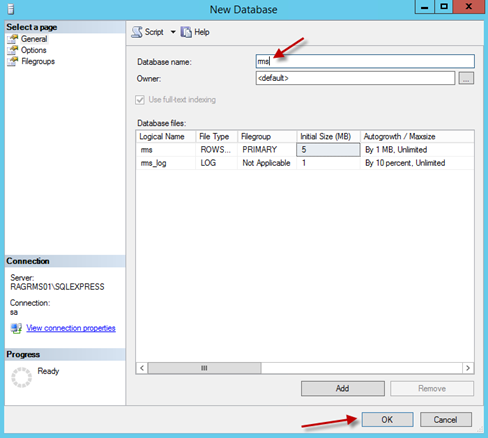Image resolution: width=488 pixels, height=438 pixels.
Task: Select the rms_log logical name cell
Action: 166,163
